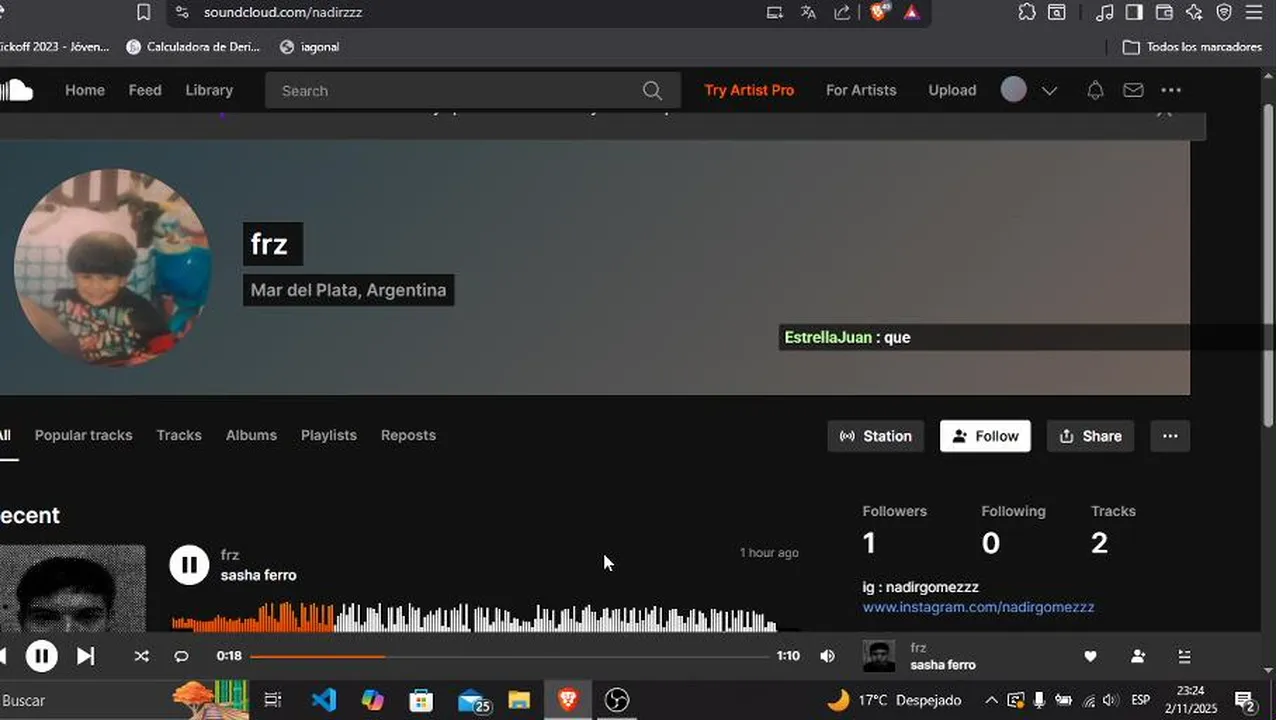Screen dimensions: 1276x720
Task: Open the messages envelope icon
Action: [1133, 90]
